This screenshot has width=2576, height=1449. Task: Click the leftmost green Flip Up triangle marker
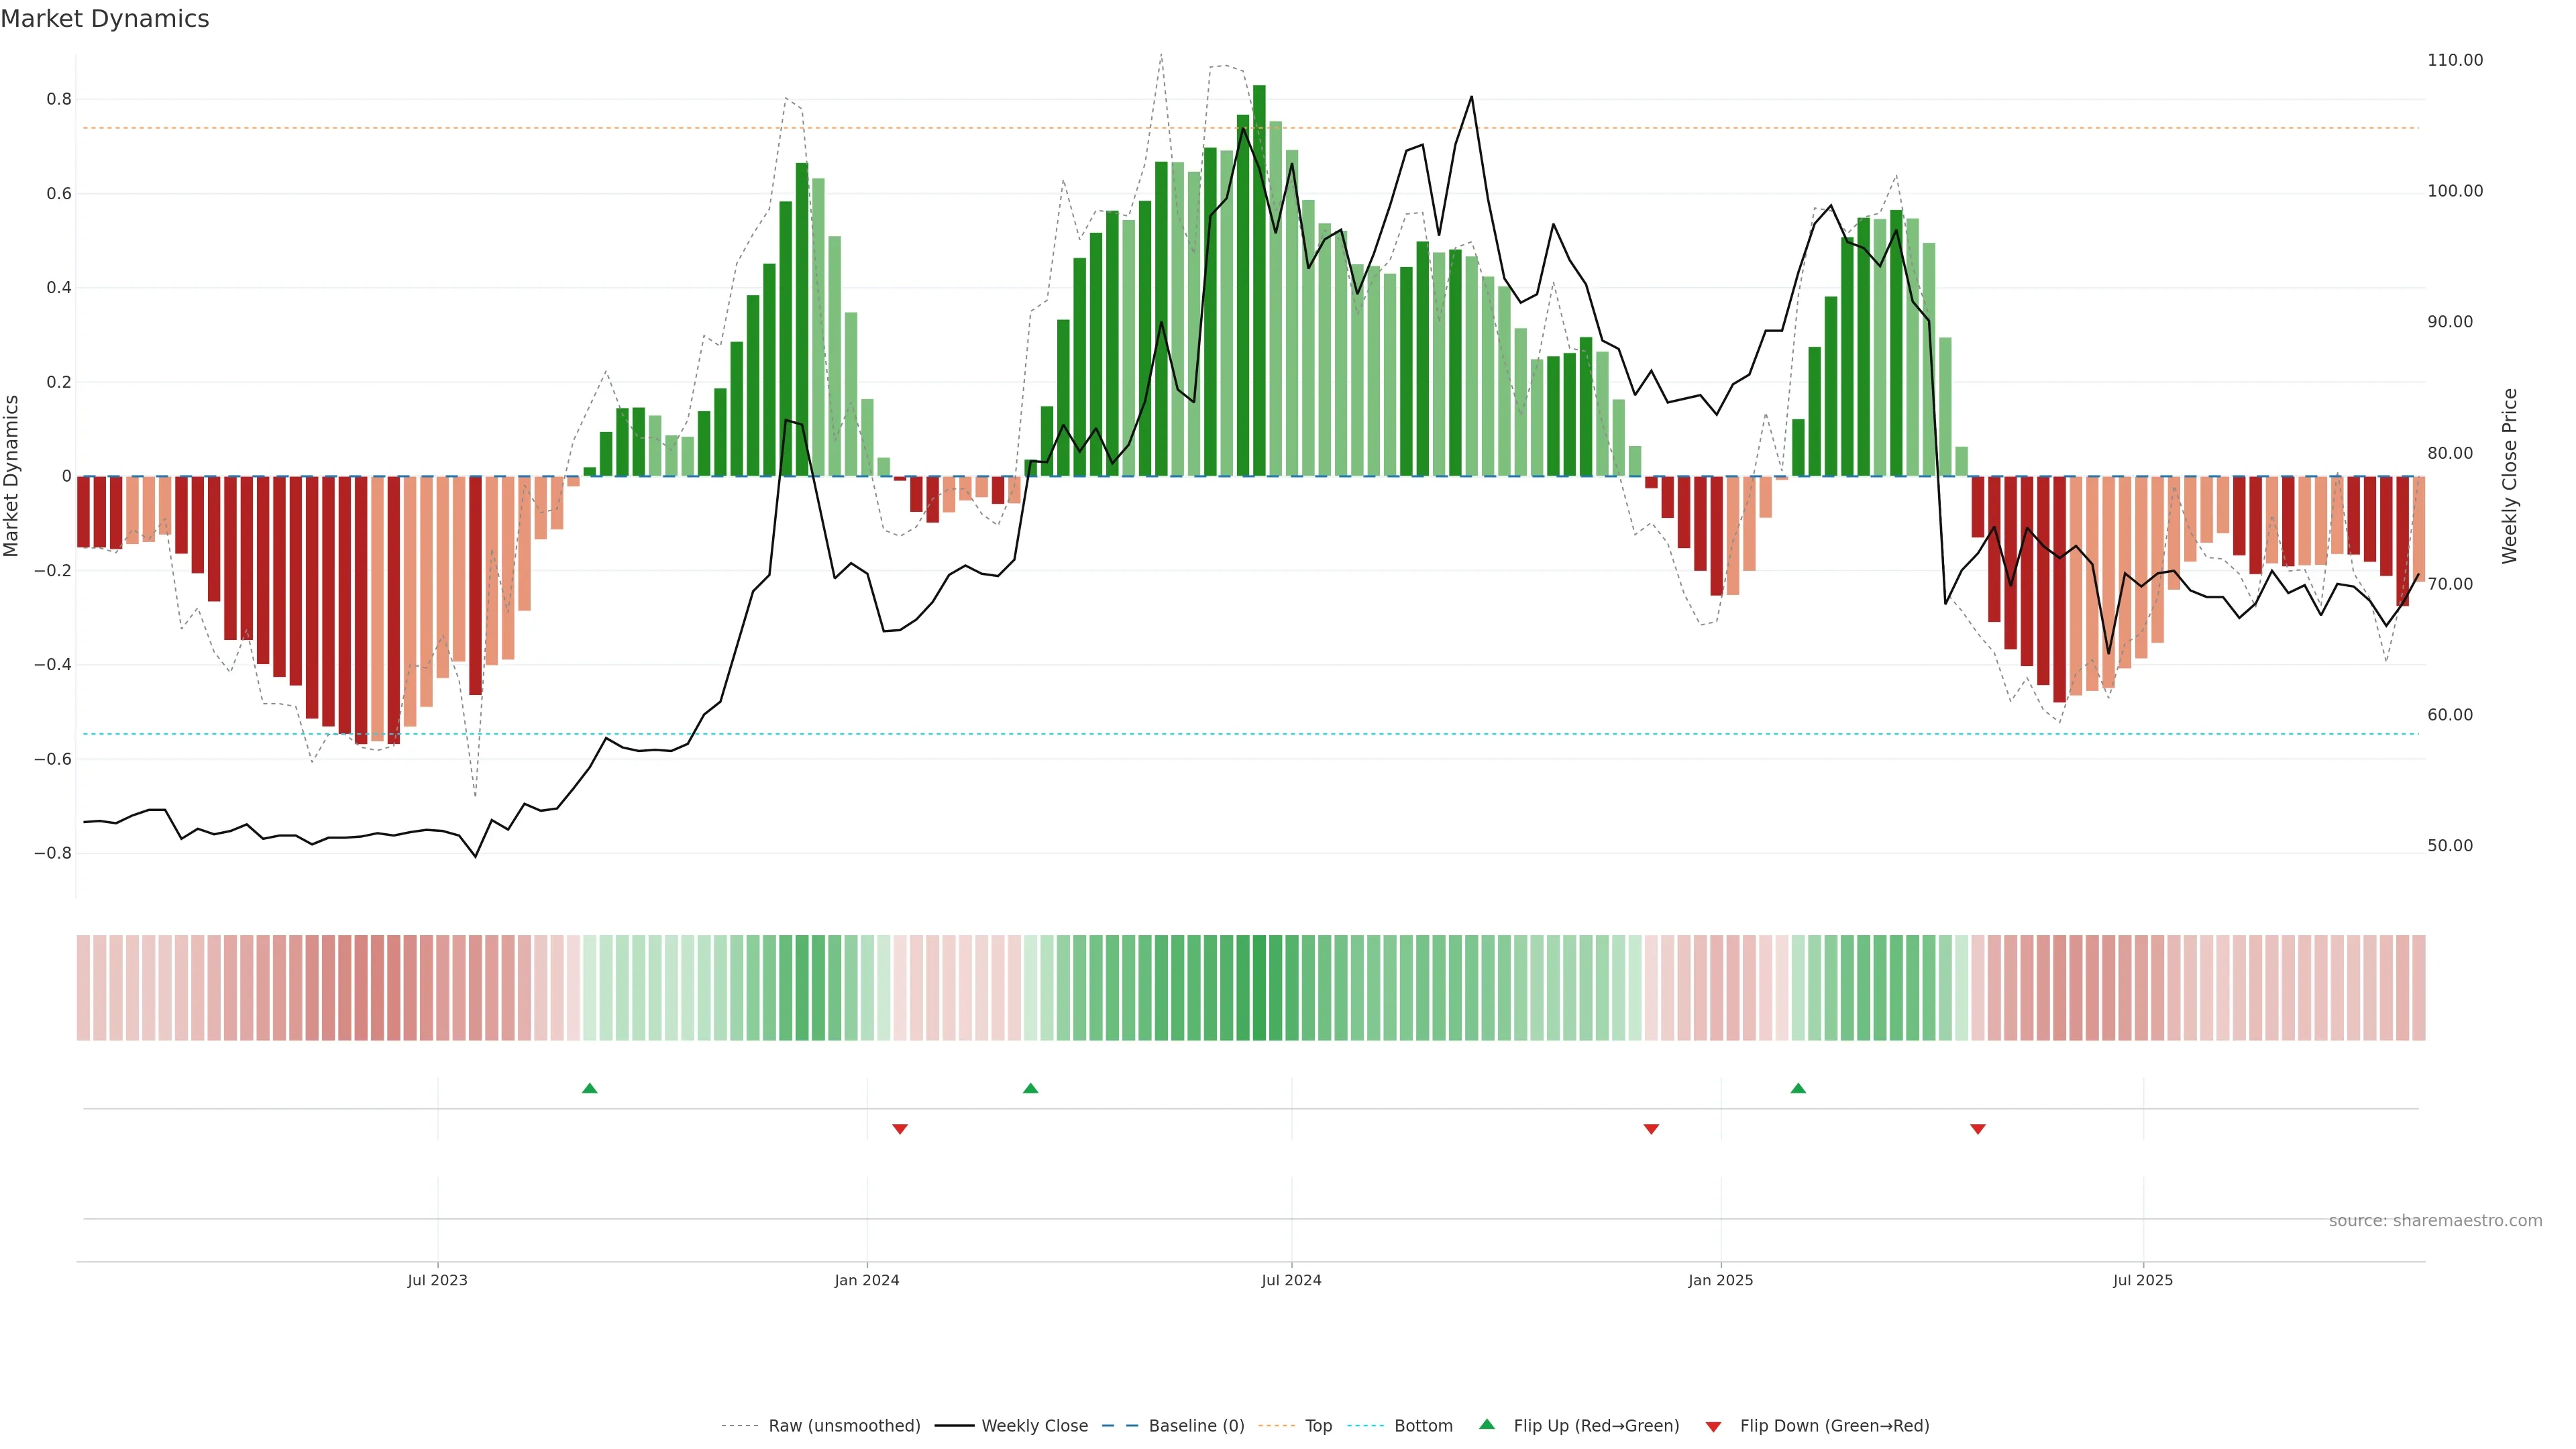point(590,1088)
